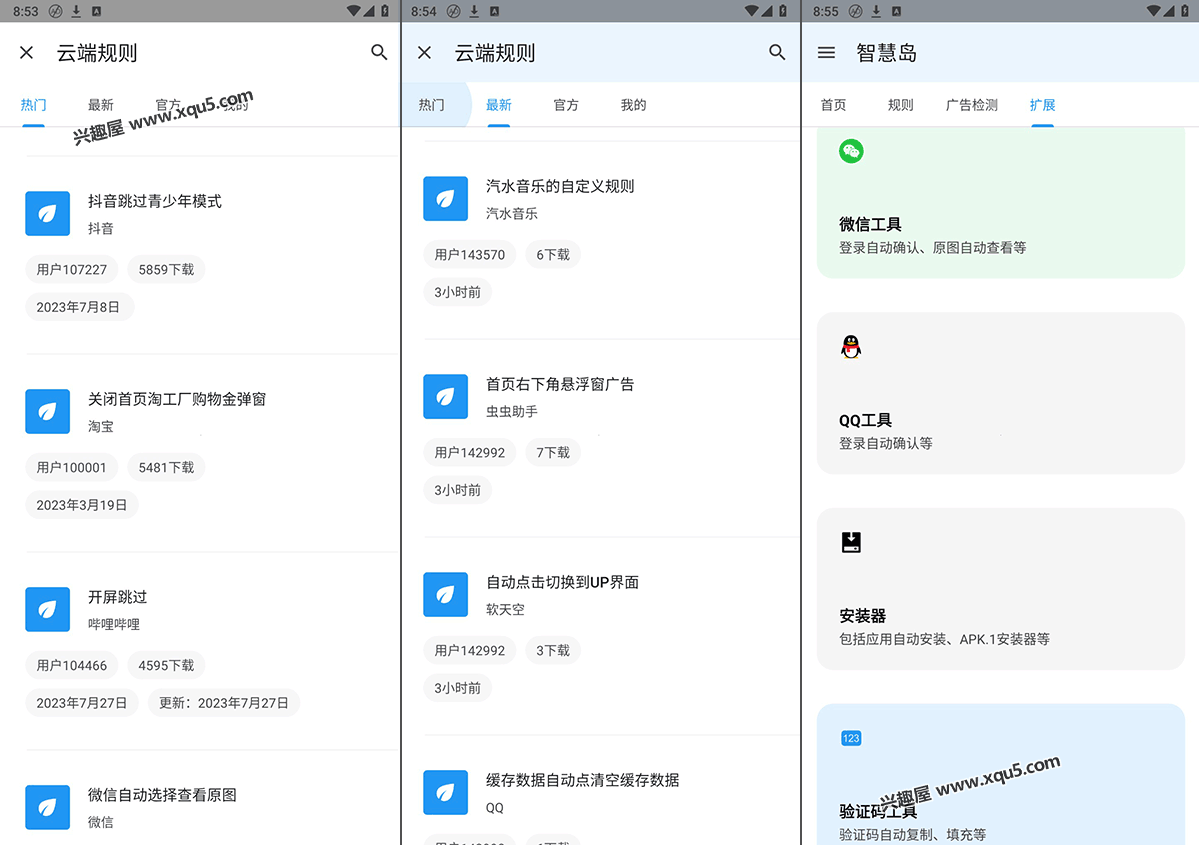Close the second 云端规则 screen with X
The image size is (1199, 845).
click(424, 53)
